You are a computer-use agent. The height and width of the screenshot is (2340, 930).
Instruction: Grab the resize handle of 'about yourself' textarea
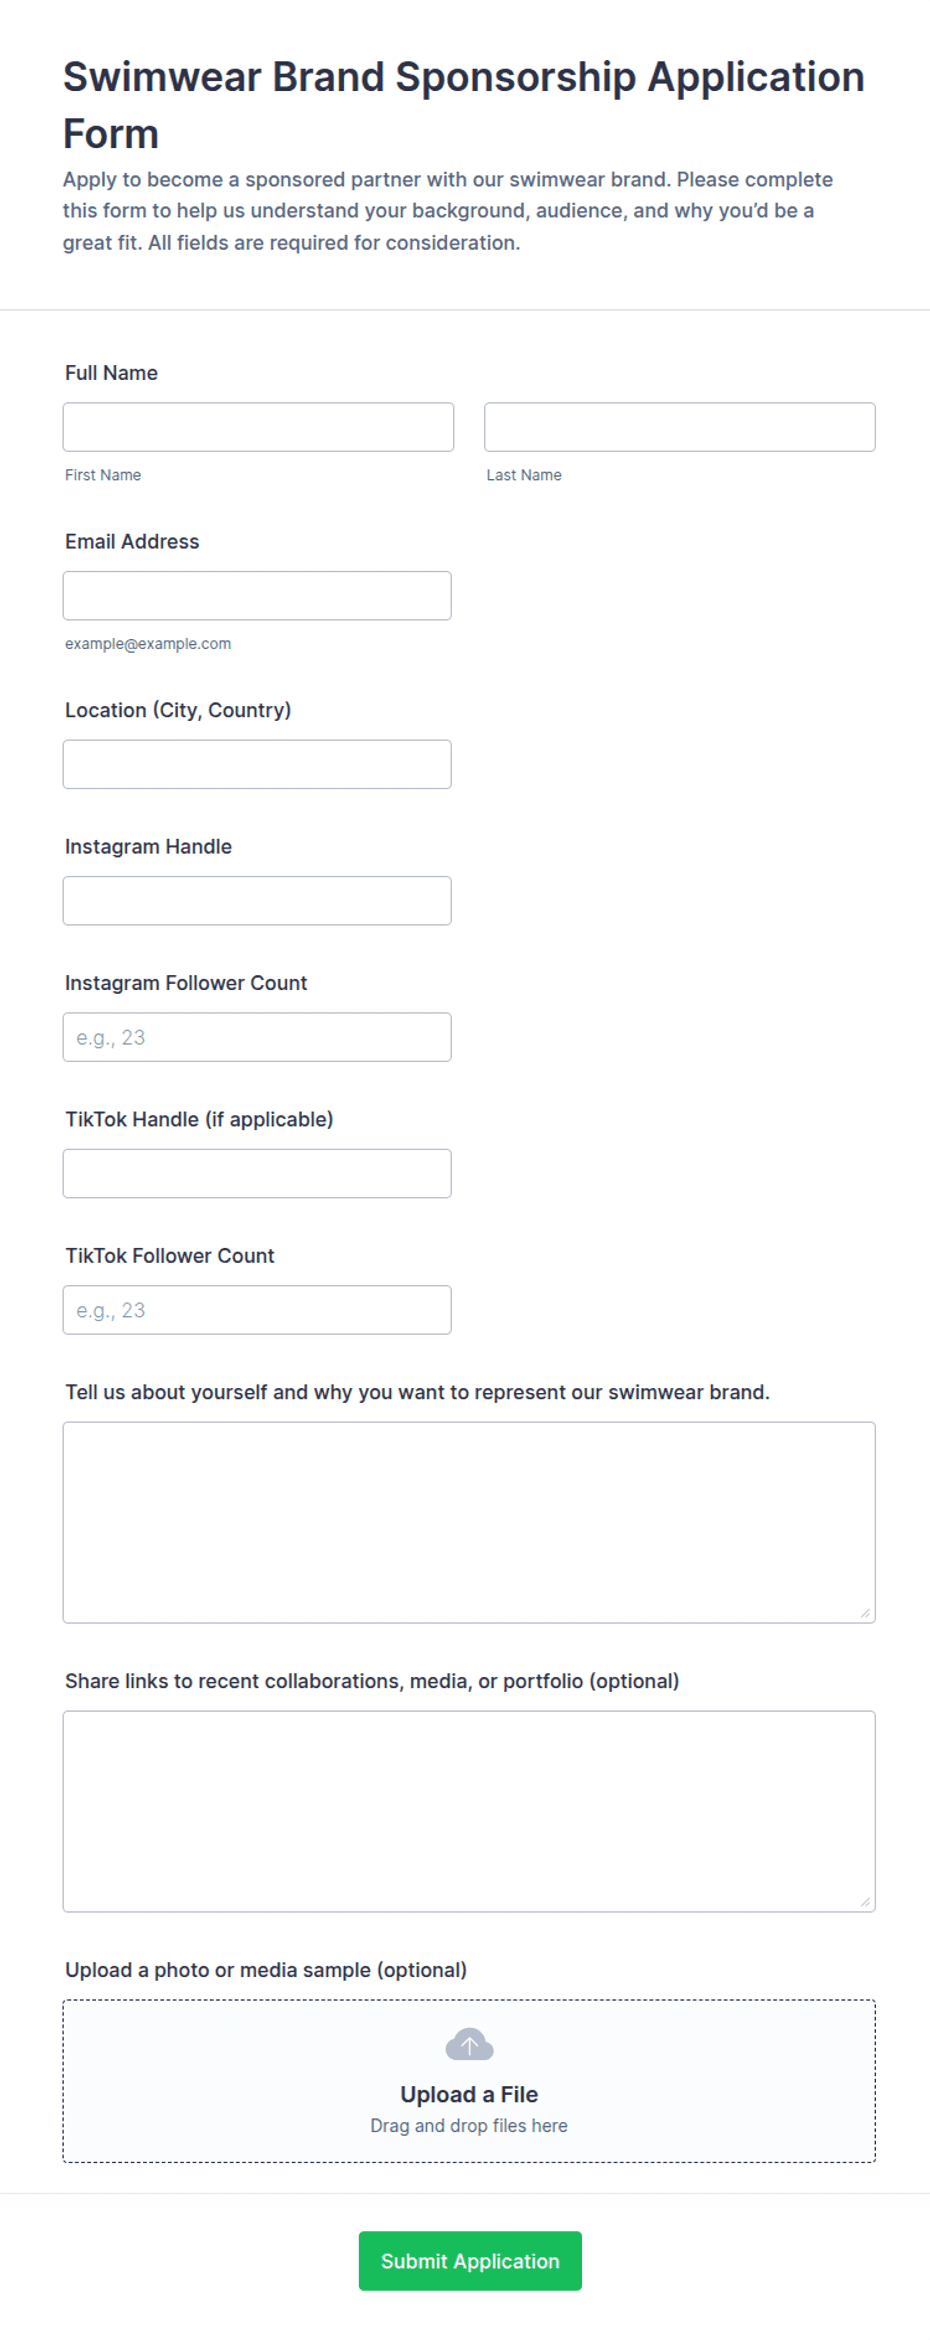865,1613
